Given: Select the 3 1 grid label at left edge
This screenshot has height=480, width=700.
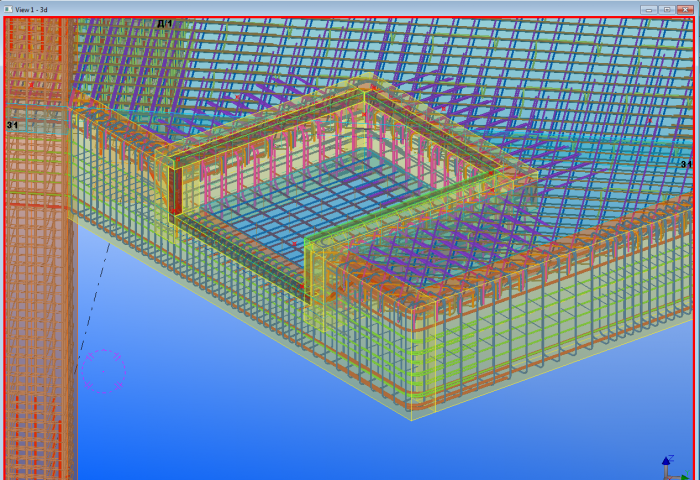Looking at the screenshot, I should pyautogui.click(x=12, y=125).
